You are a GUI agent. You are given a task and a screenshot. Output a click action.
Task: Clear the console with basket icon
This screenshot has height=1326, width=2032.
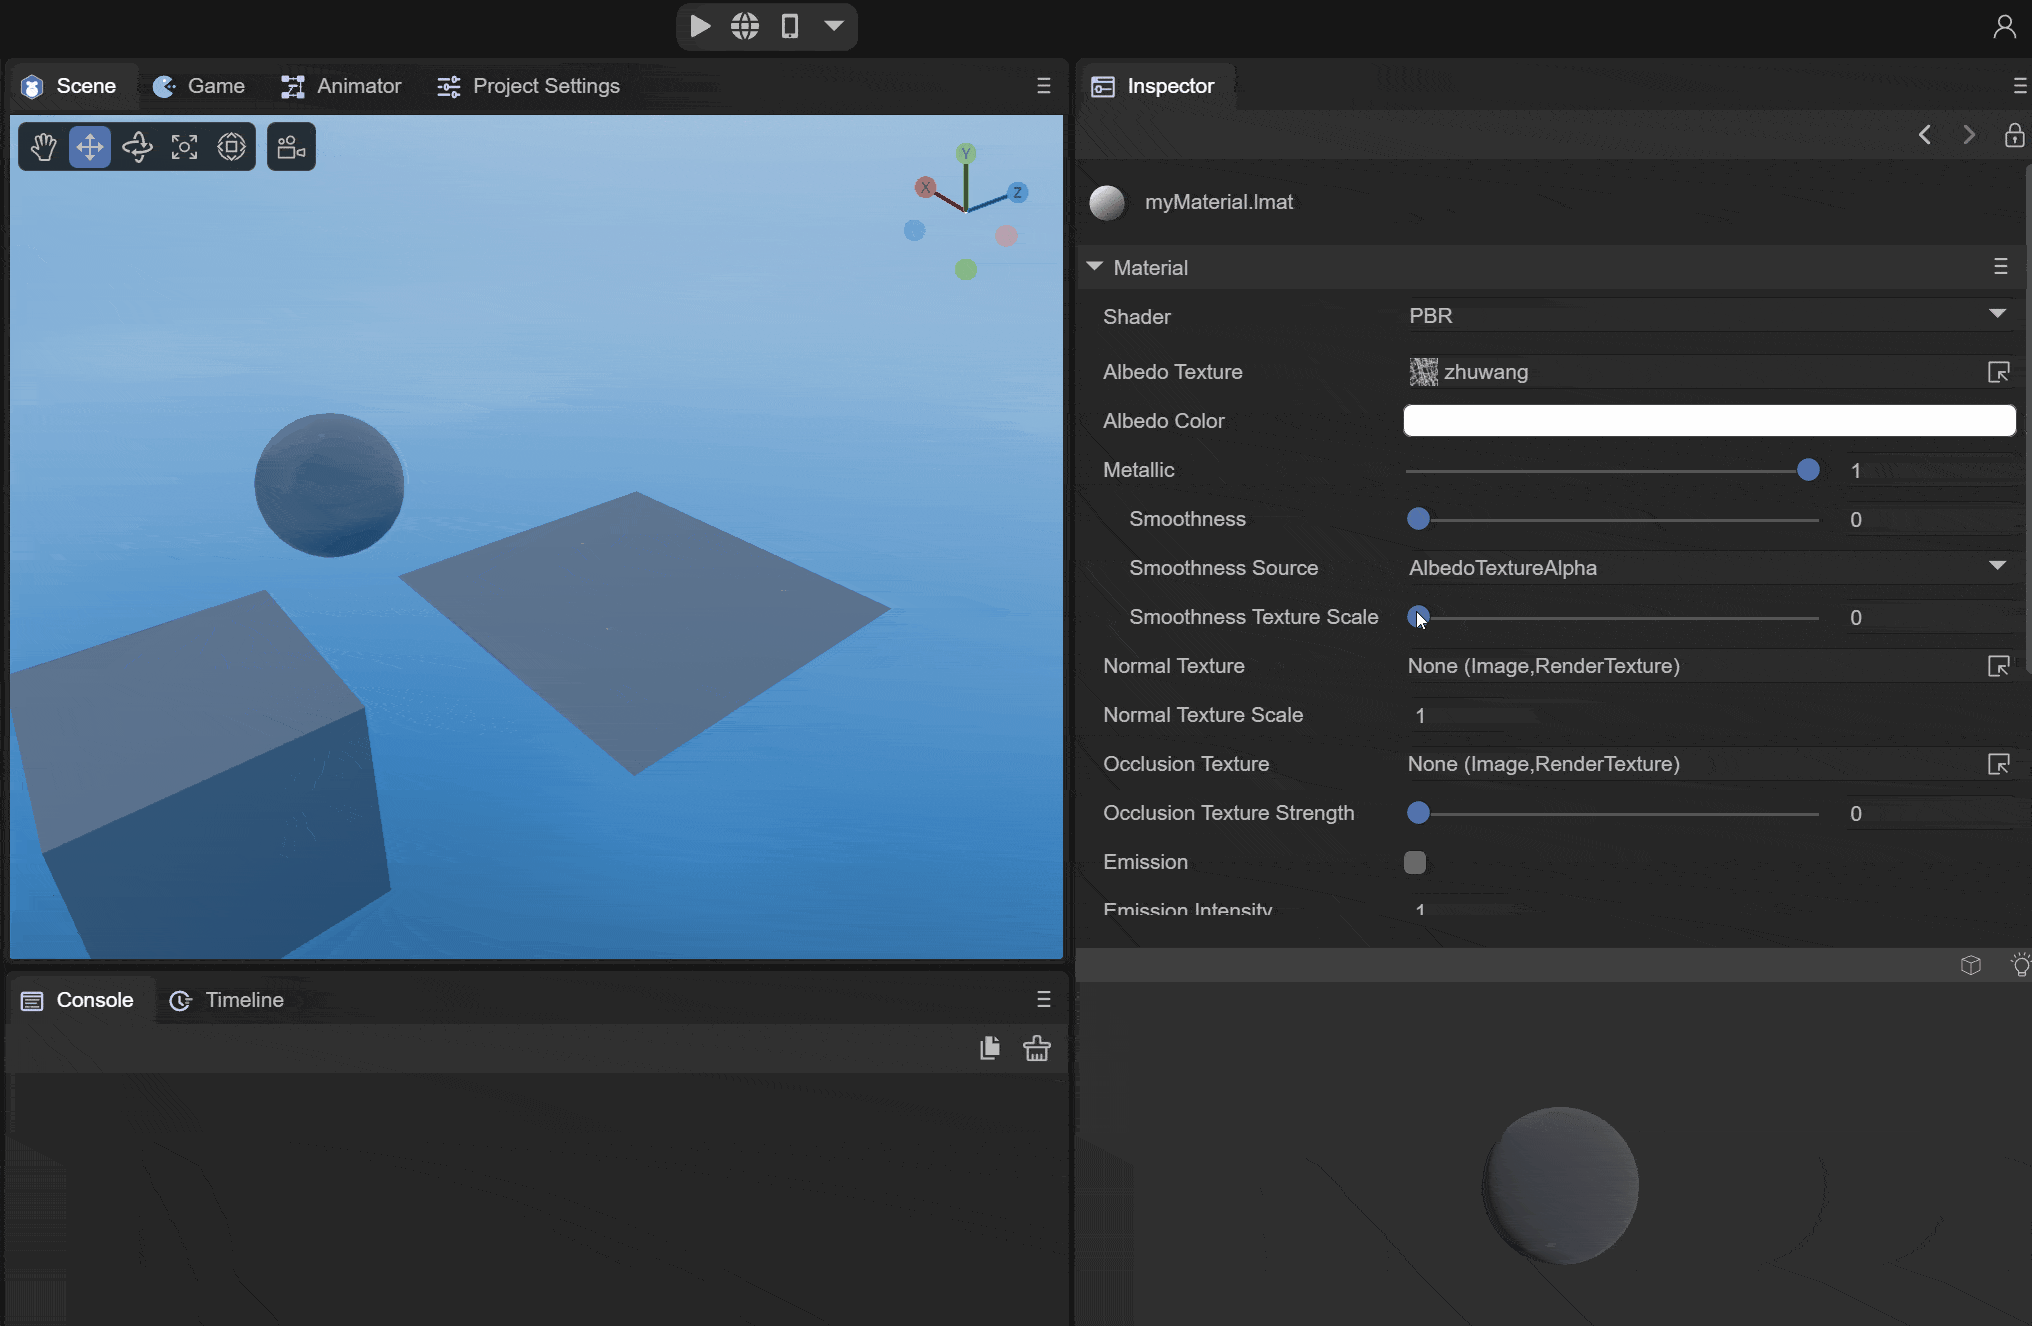(x=1037, y=1048)
